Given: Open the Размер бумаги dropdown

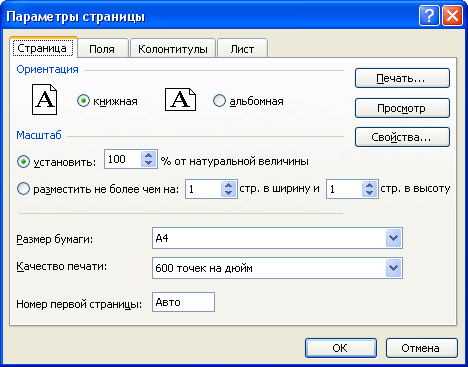Looking at the screenshot, I should click(x=393, y=238).
